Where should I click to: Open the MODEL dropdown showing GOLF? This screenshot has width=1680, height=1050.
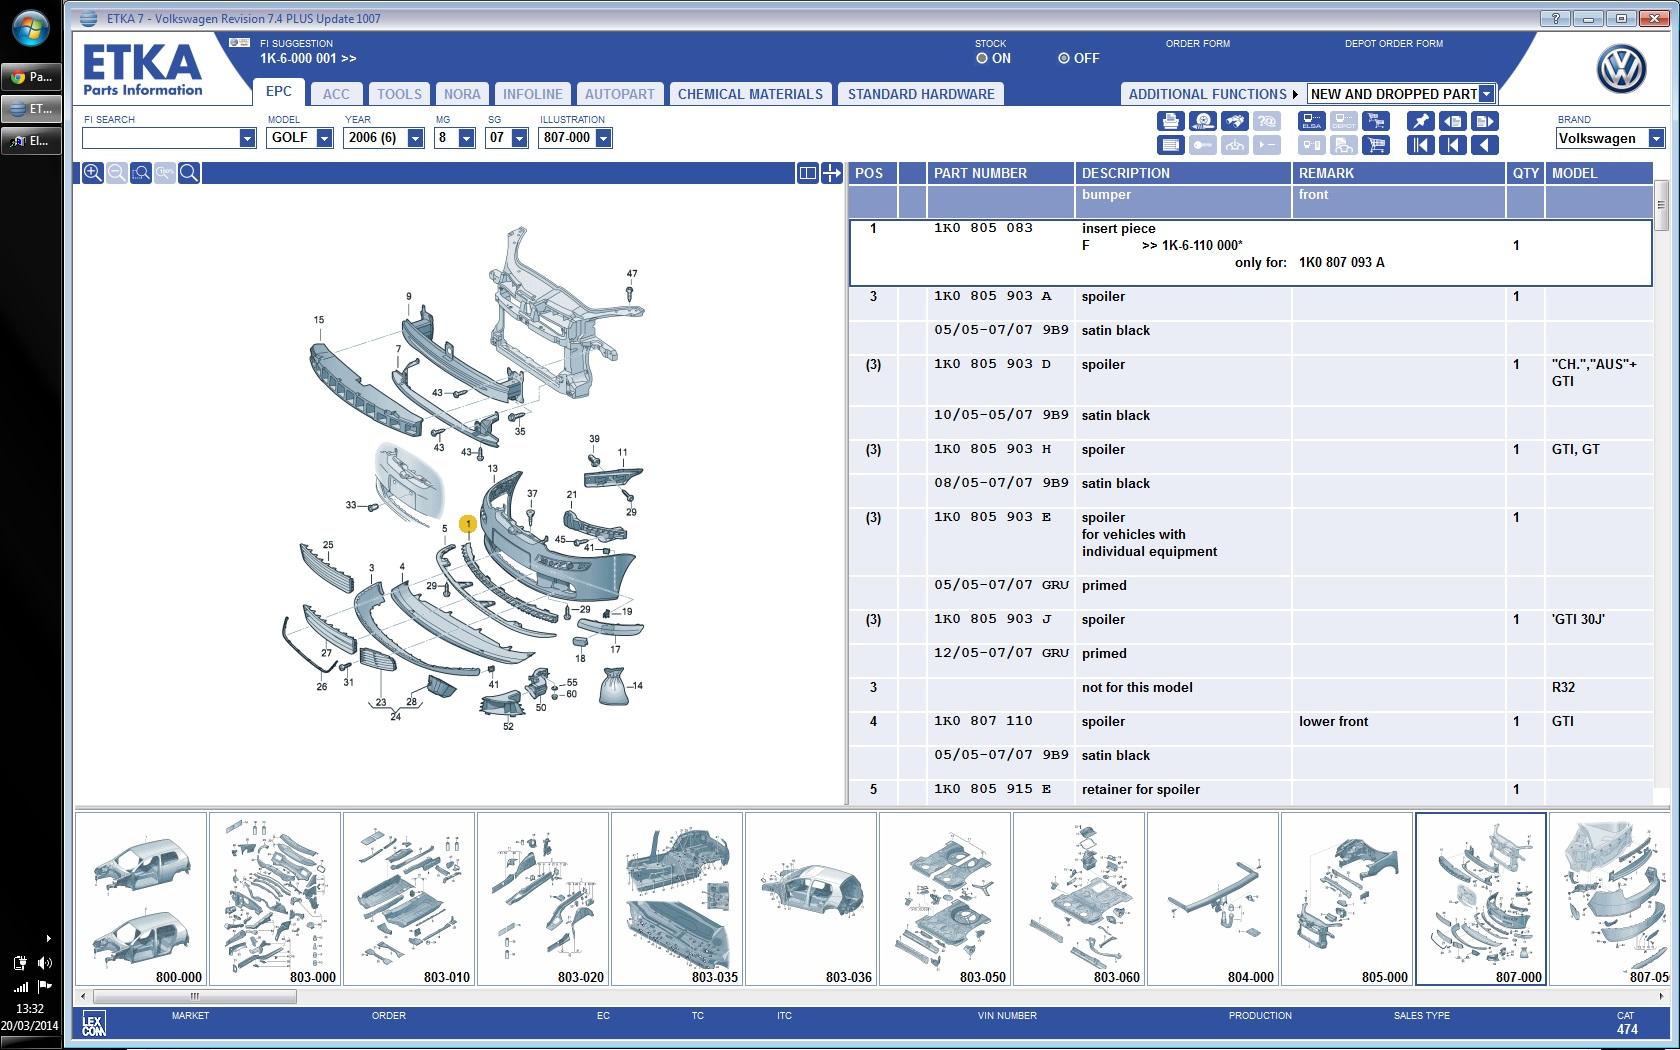click(324, 138)
